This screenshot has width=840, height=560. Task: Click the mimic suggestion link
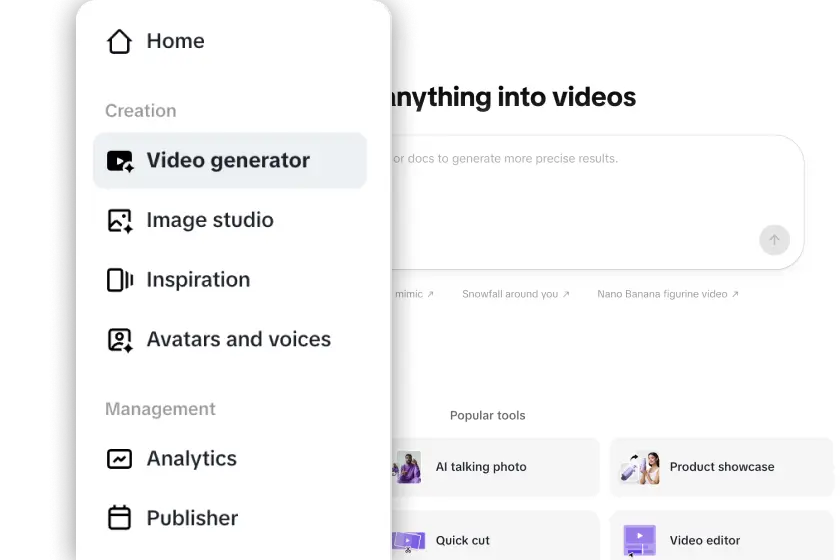click(414, 294)
